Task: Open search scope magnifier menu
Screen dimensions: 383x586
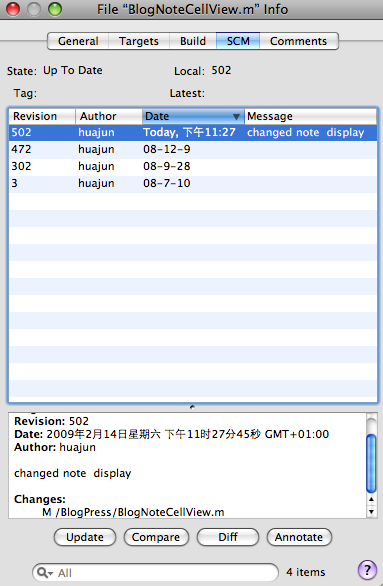Action: point(45,573)
